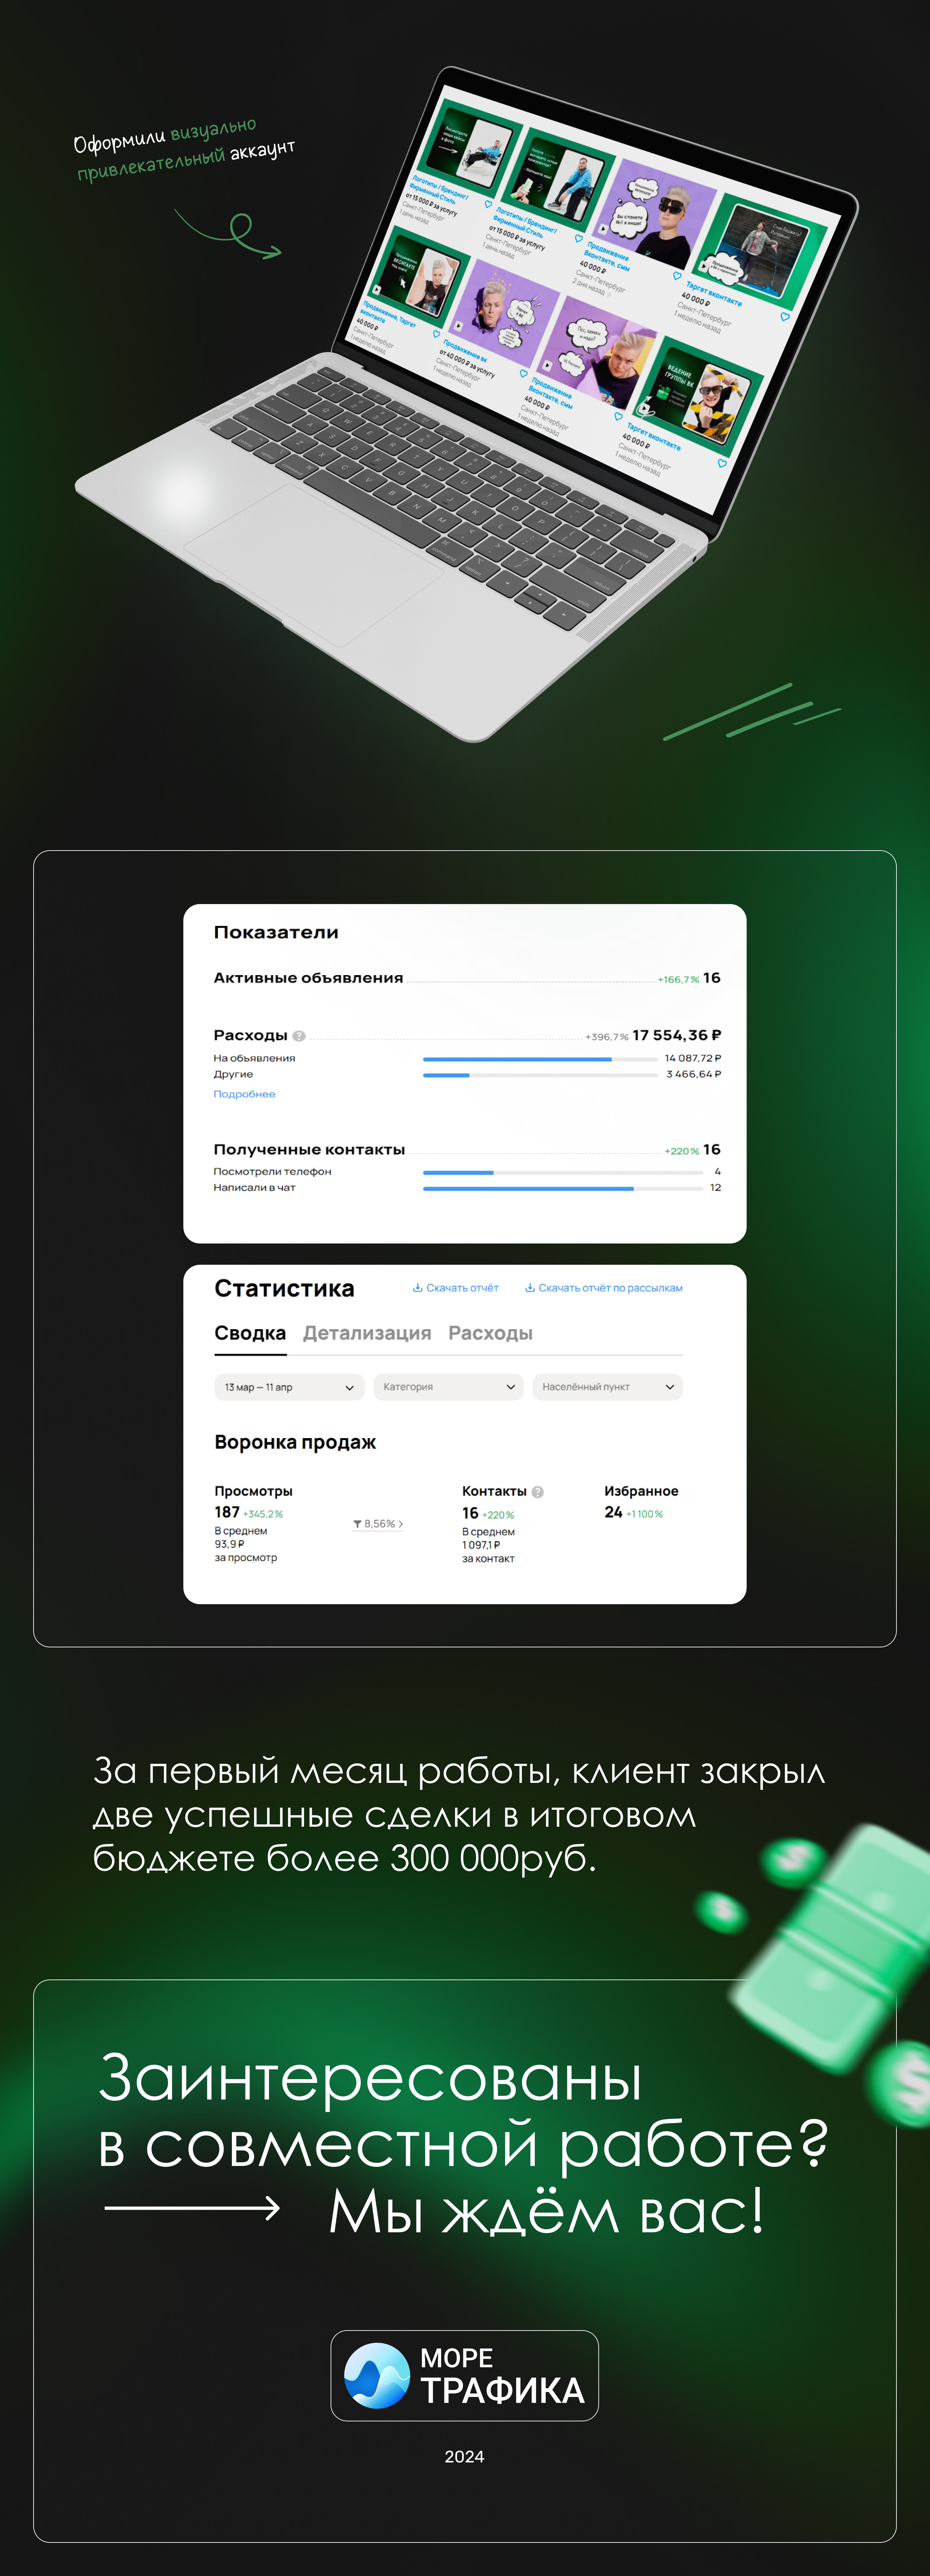This screenshot has width=930, height=2576.
Task: Click the funnel conversion 8,56% icon
Action: point(357,1524)
